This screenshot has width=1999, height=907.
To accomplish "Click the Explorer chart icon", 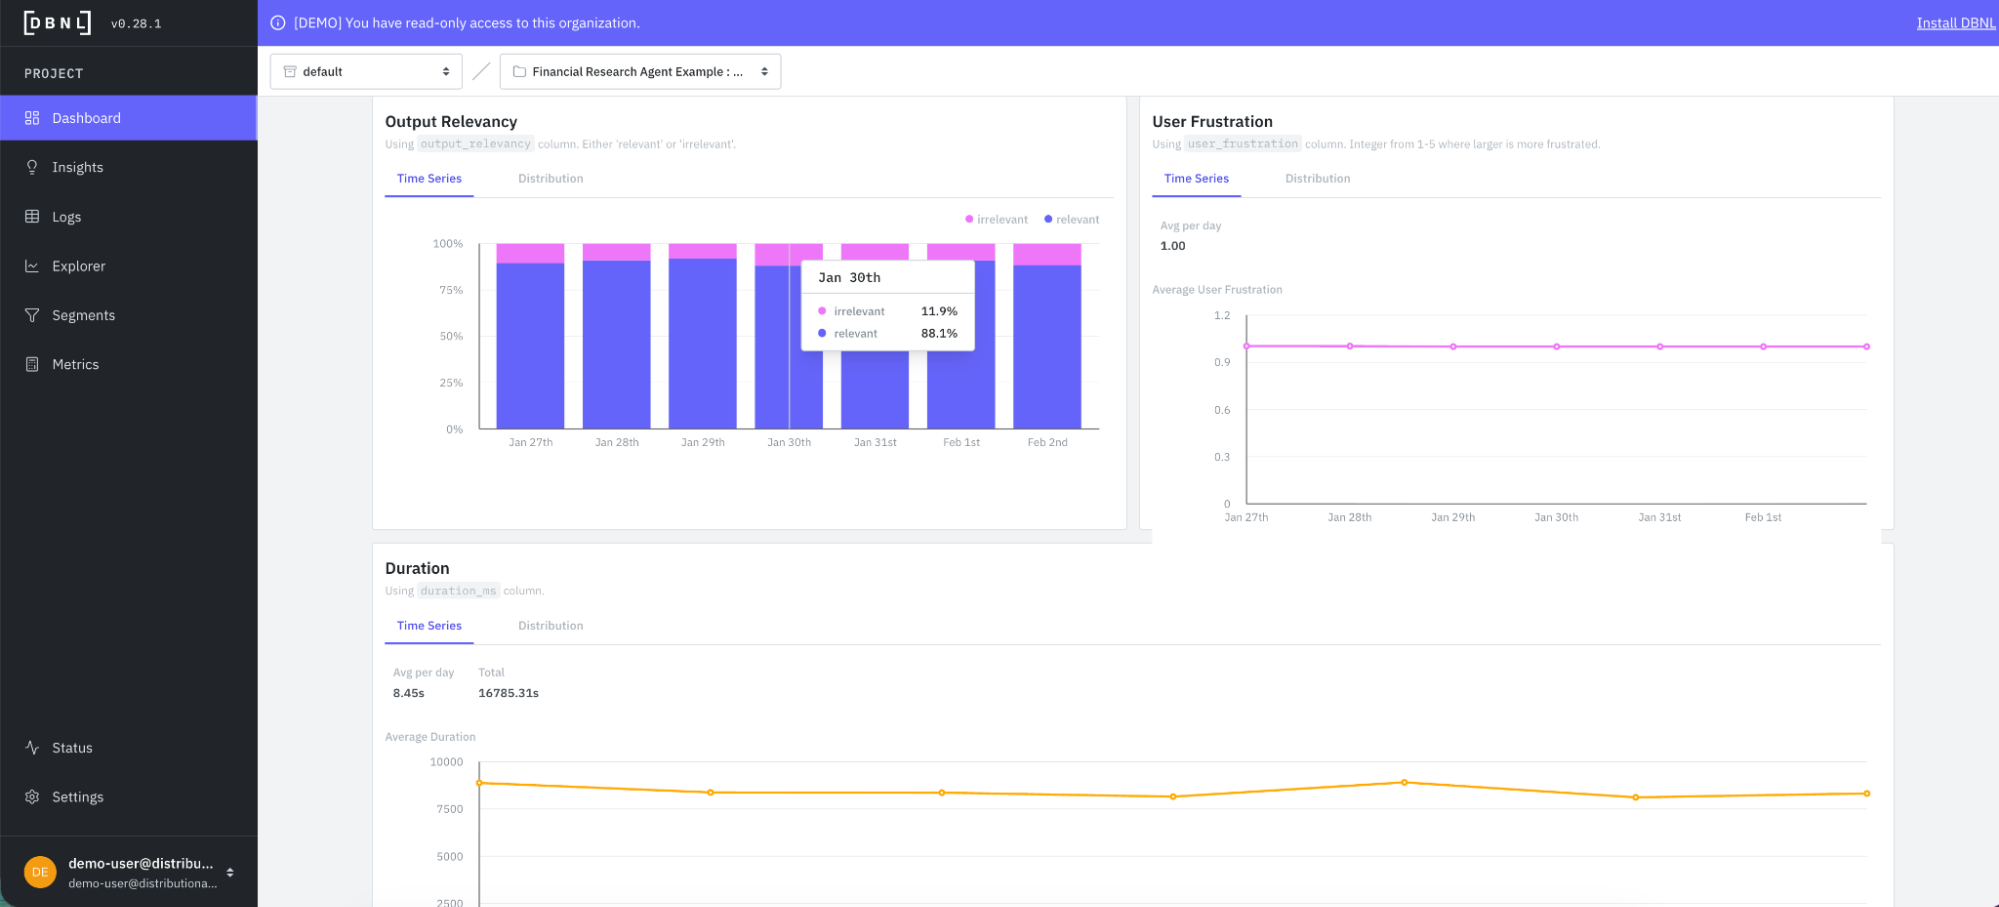I will [32, 266].
